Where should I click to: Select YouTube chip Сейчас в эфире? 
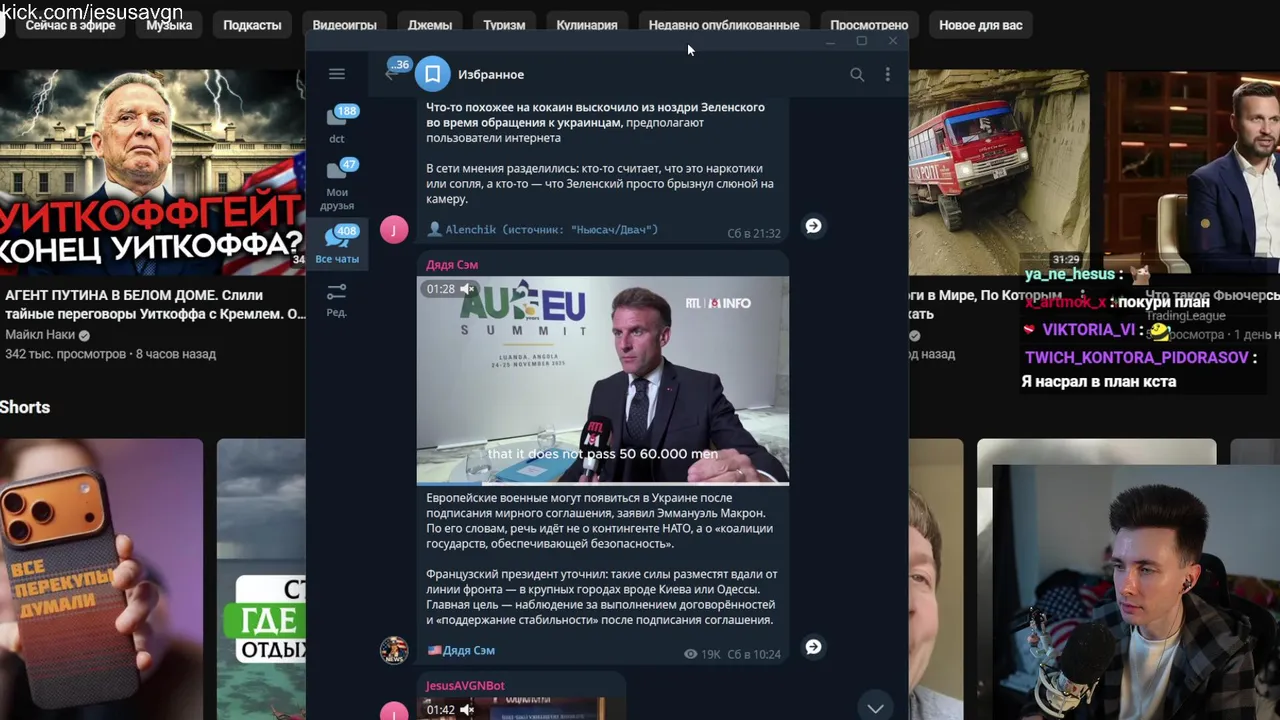70,25
